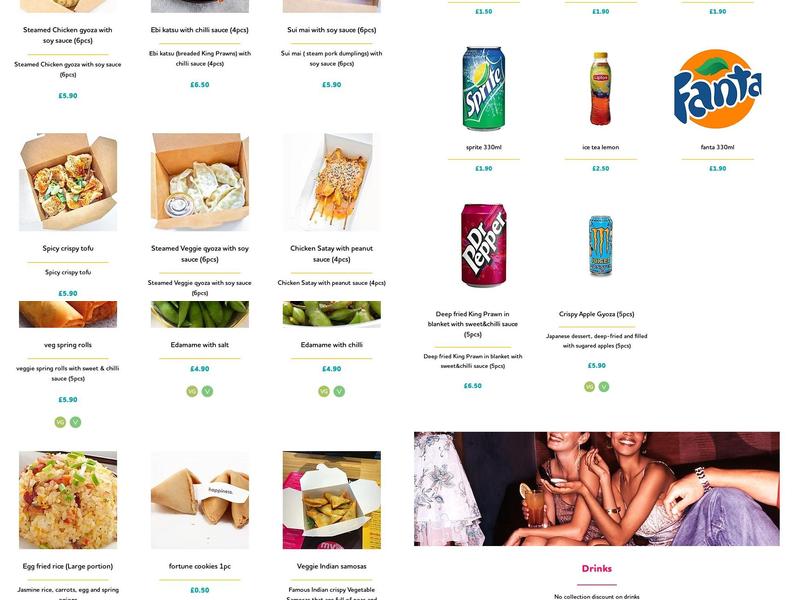Screen dimensions: 800x600
Task: Click the V badge under Crispy Apple Gyoza
Action: (604, 387)
